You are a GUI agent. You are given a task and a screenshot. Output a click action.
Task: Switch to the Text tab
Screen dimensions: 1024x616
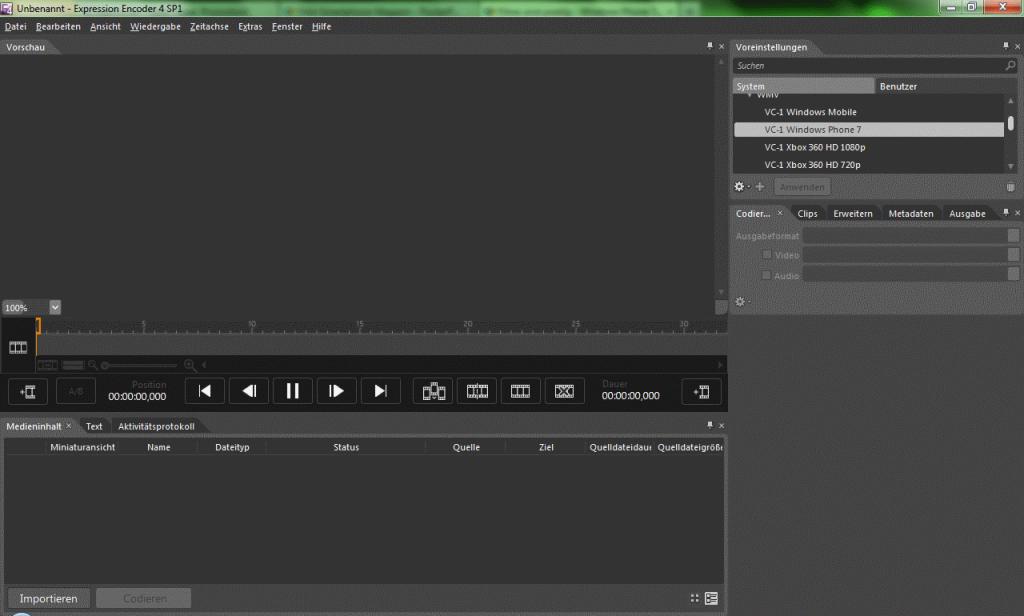coord(94,427)
